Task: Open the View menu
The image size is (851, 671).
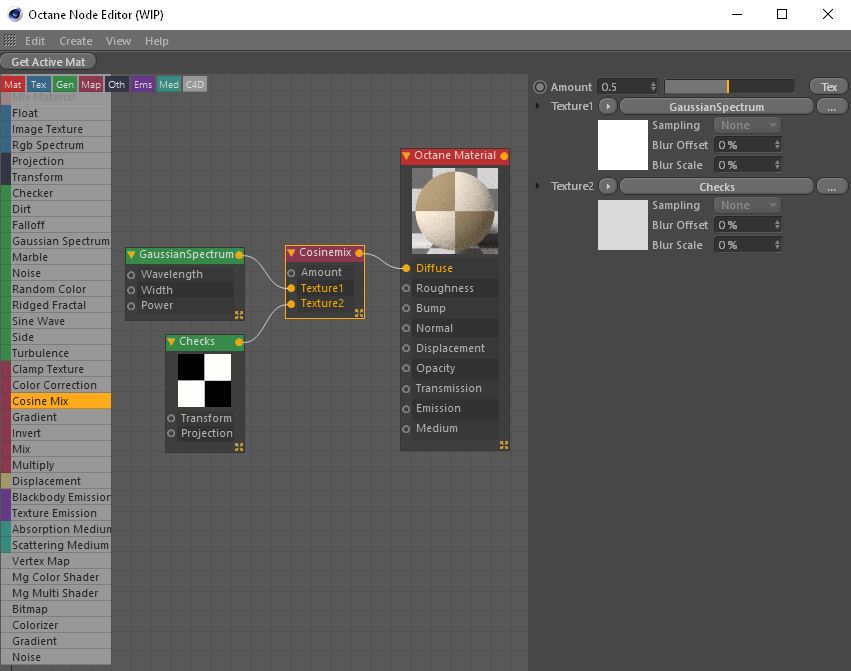Action: pyautogui.click(x=118, y=41)
